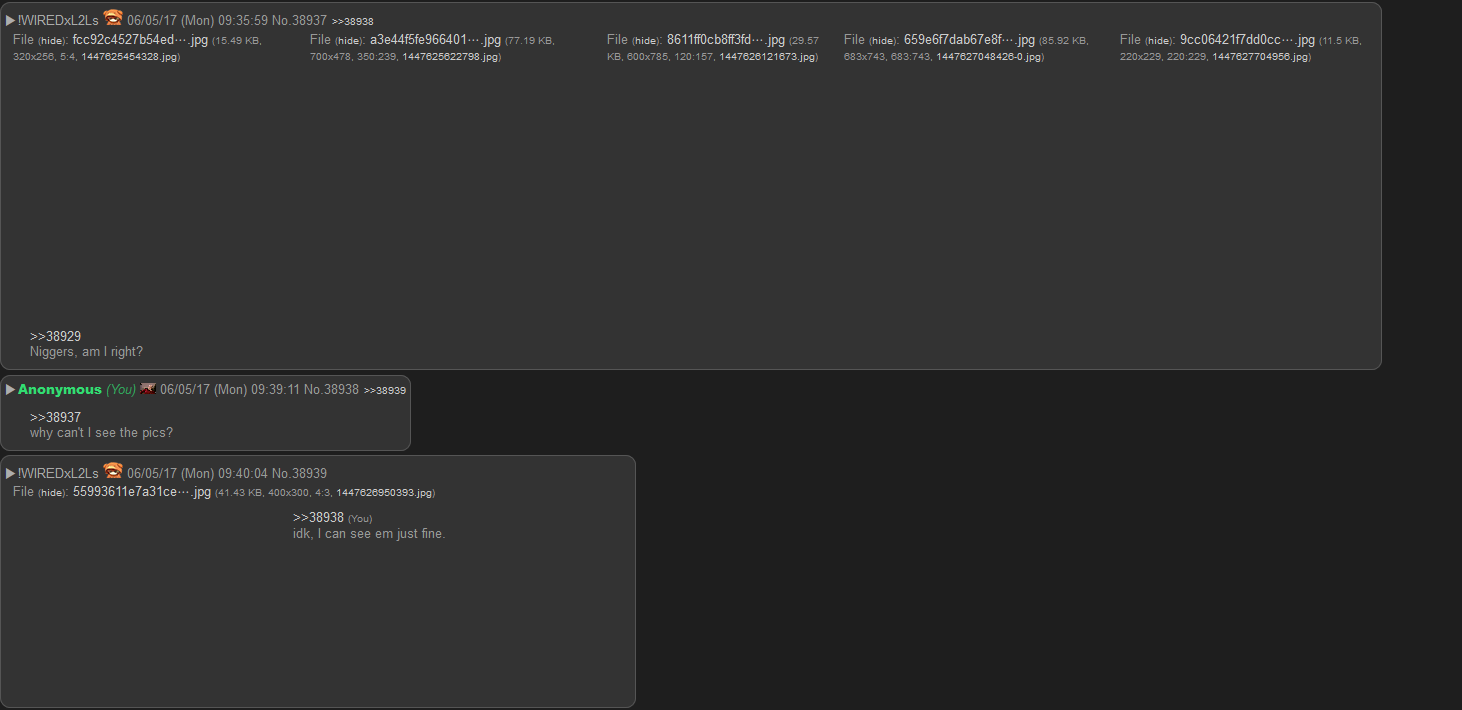Image resolution: width=1462 pixels, height=710 pixels.
Task: Click original filename 1447626121673.jpg
Action: (767, 57)
